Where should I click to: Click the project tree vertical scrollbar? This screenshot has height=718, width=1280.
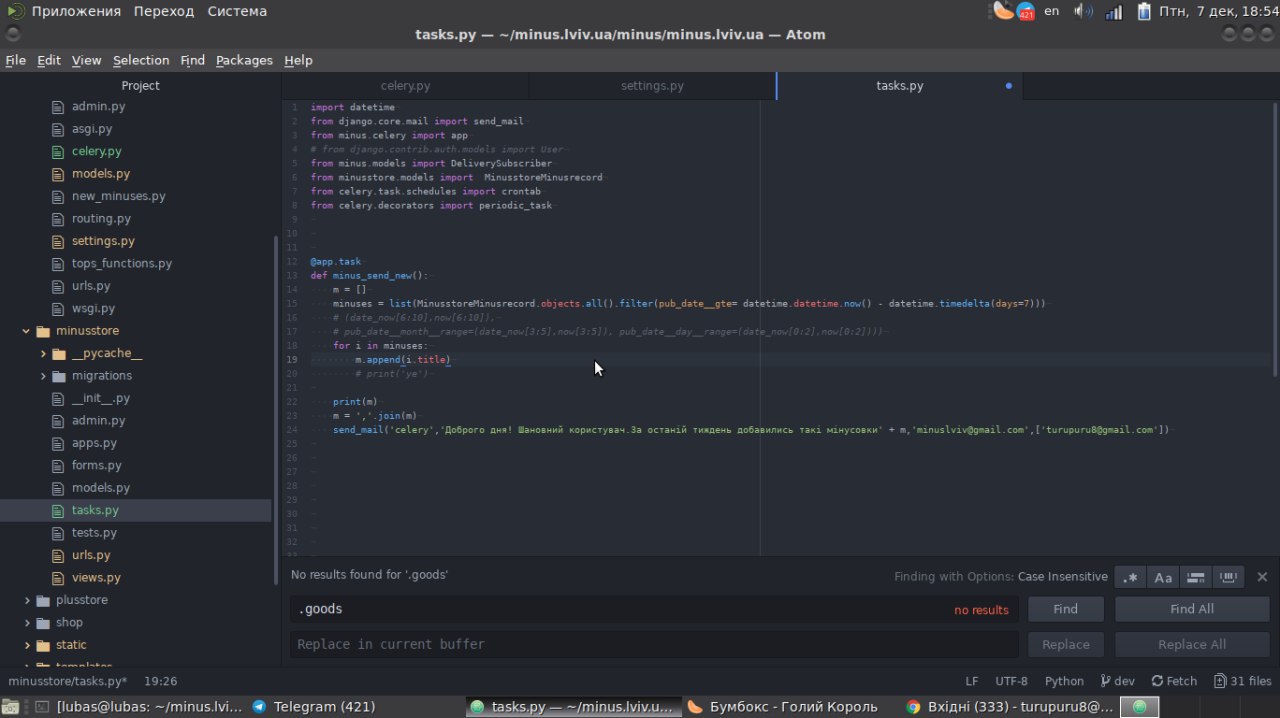(276, 410)
